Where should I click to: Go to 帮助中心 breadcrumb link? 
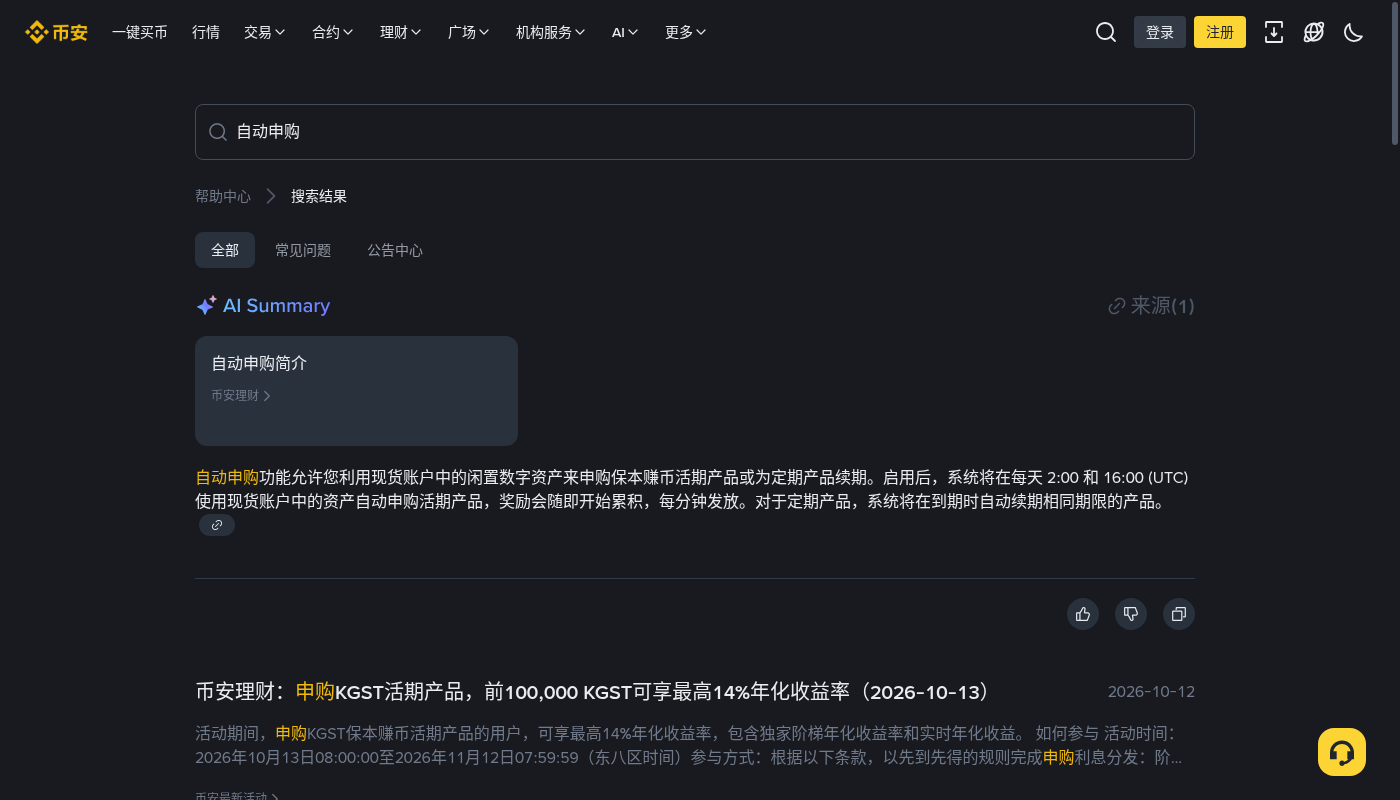click(223, 196)
